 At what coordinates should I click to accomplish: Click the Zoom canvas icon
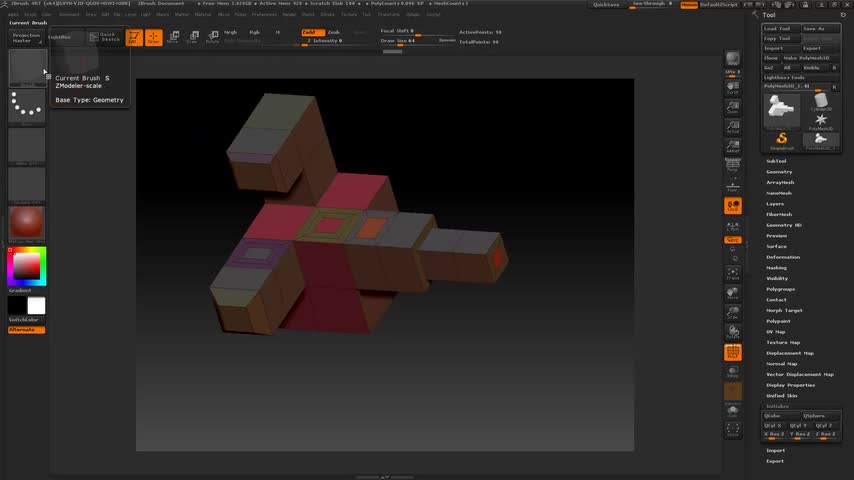pyautogui.click(x=733, y=107)
